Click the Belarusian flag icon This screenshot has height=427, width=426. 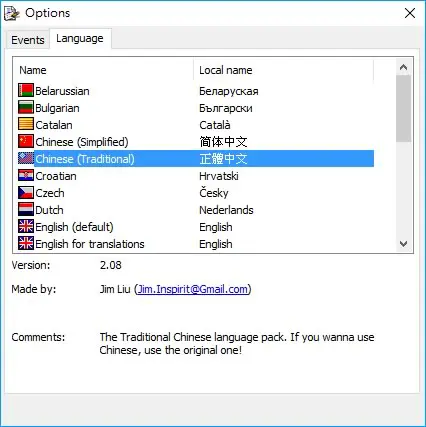26,90
